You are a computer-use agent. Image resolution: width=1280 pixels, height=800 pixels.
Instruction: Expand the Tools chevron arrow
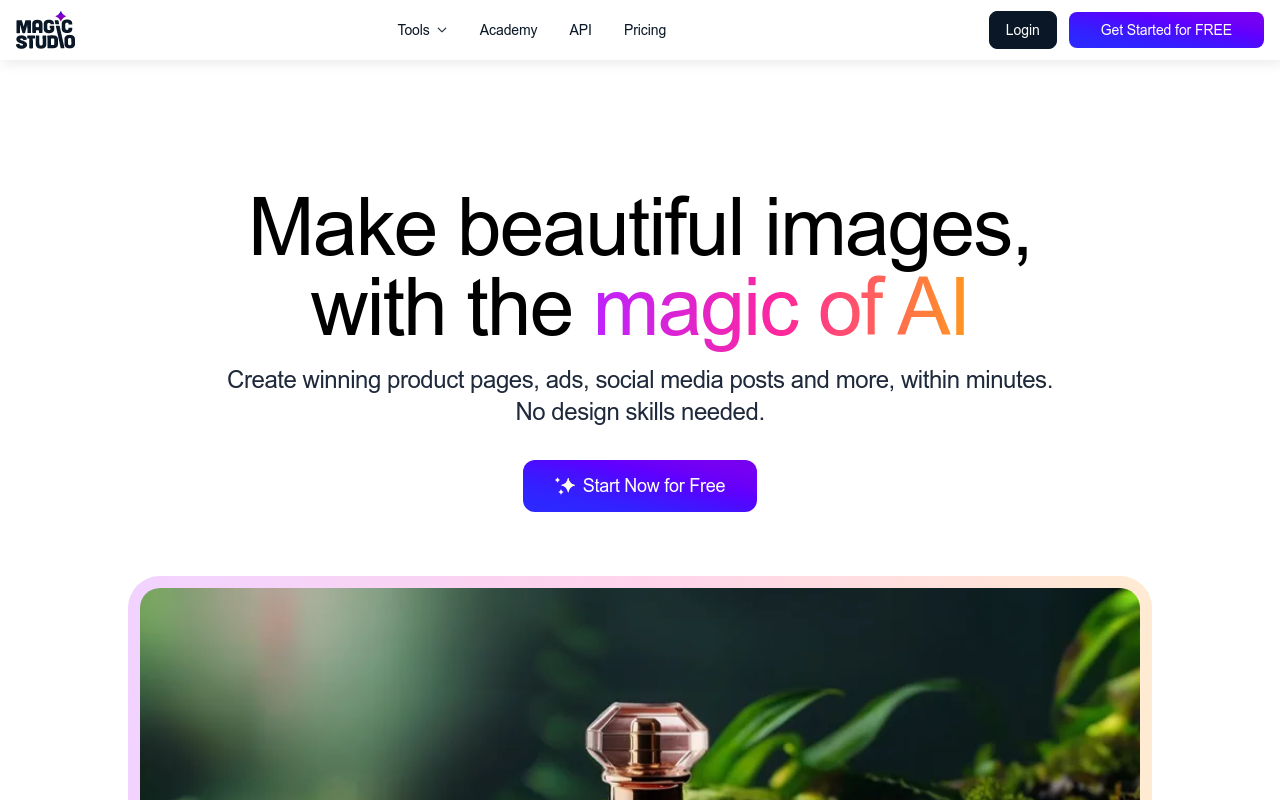click(x=442, y=30)
